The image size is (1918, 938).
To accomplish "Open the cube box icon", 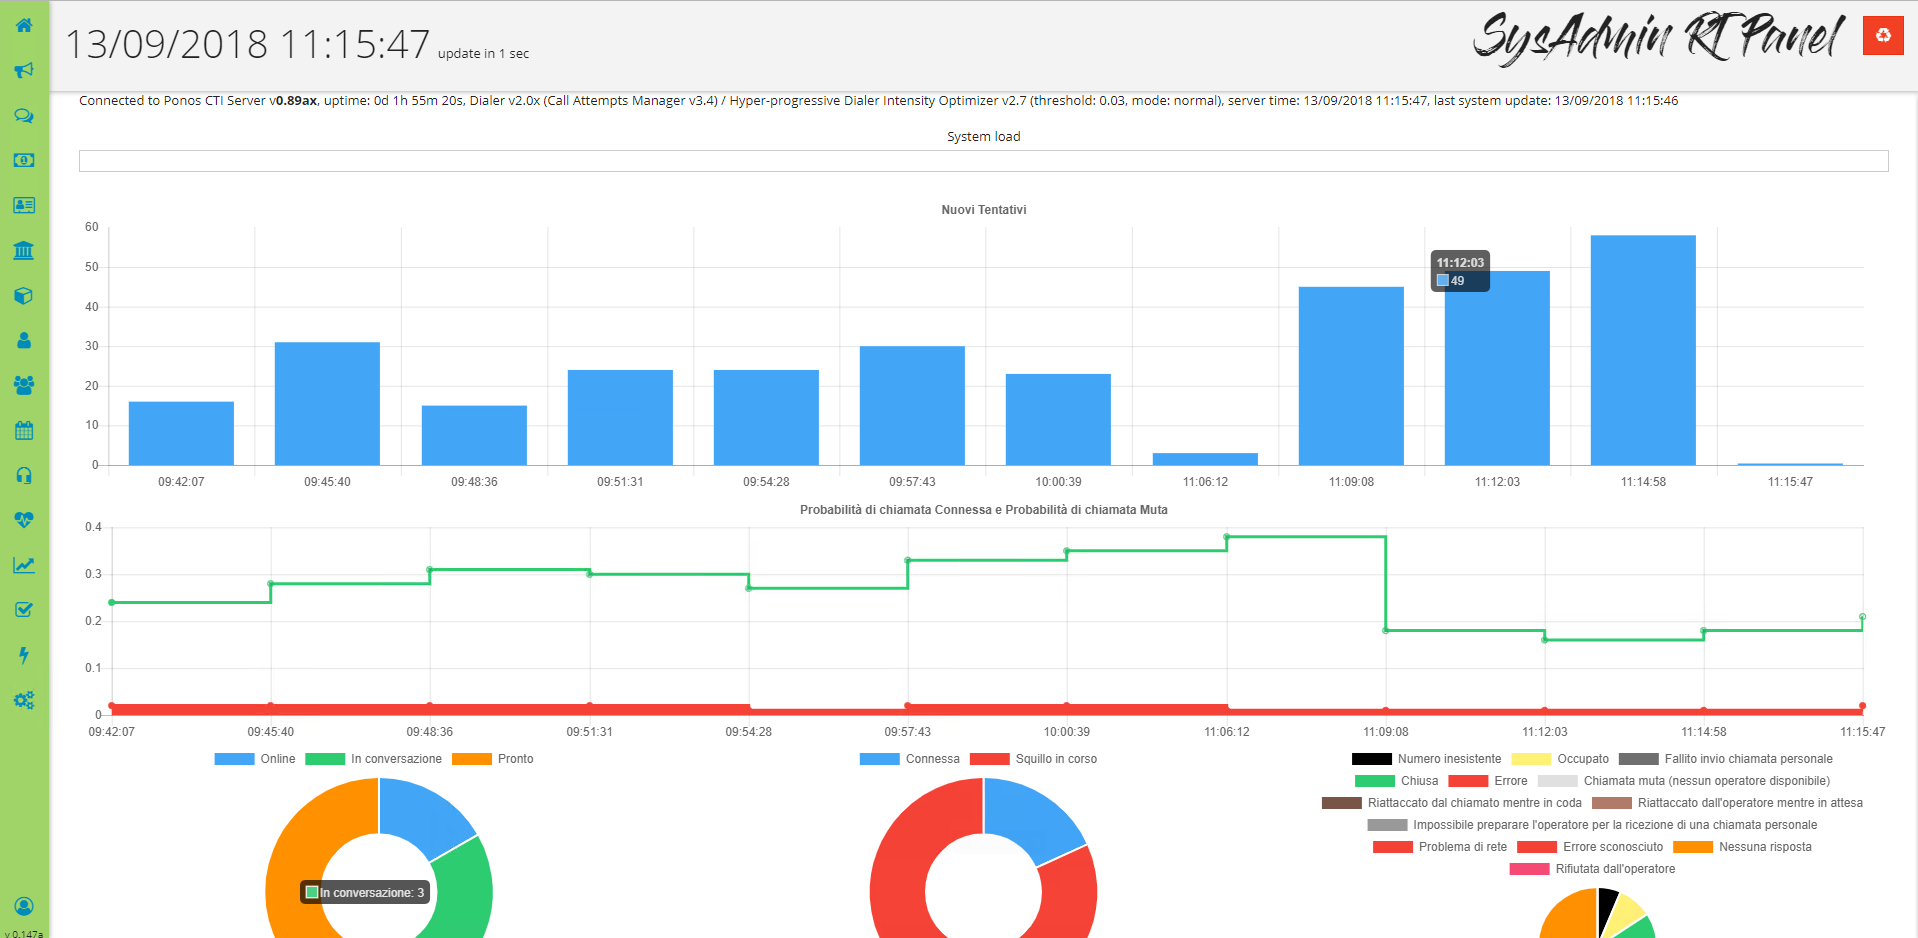I will point(24,295).
